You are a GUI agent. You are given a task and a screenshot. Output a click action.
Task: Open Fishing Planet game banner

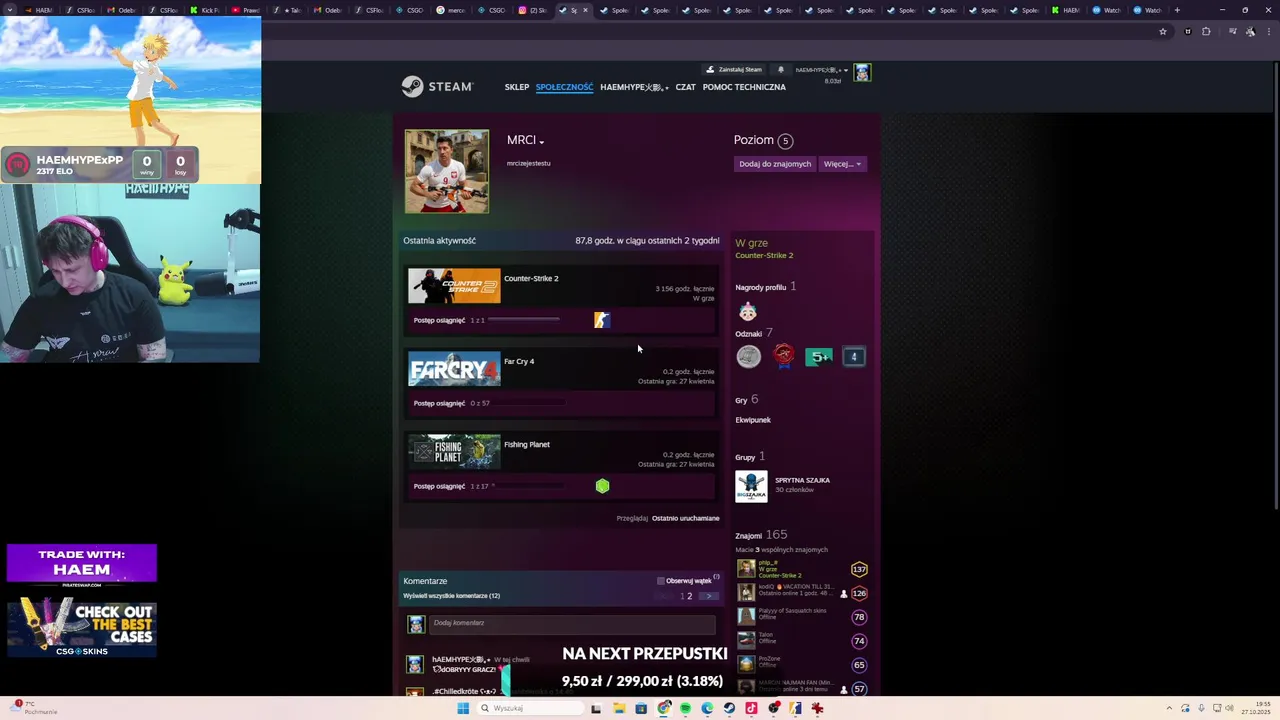click(454, 452)
